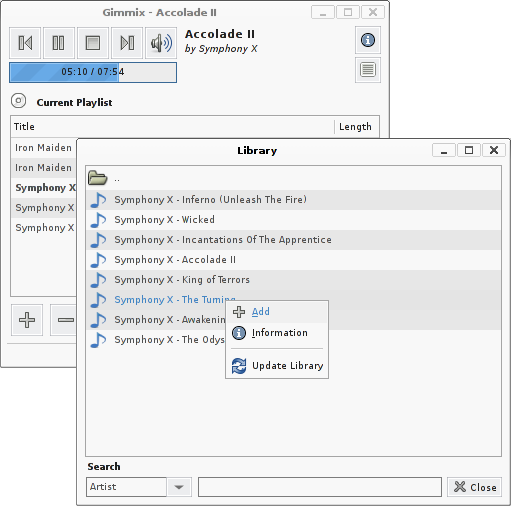Image resolution: width=511 pixels, height=506 pixels.
Task: Select the bold Symphony X playlist row
Action: pyautogui.click(x=44, y=187)
